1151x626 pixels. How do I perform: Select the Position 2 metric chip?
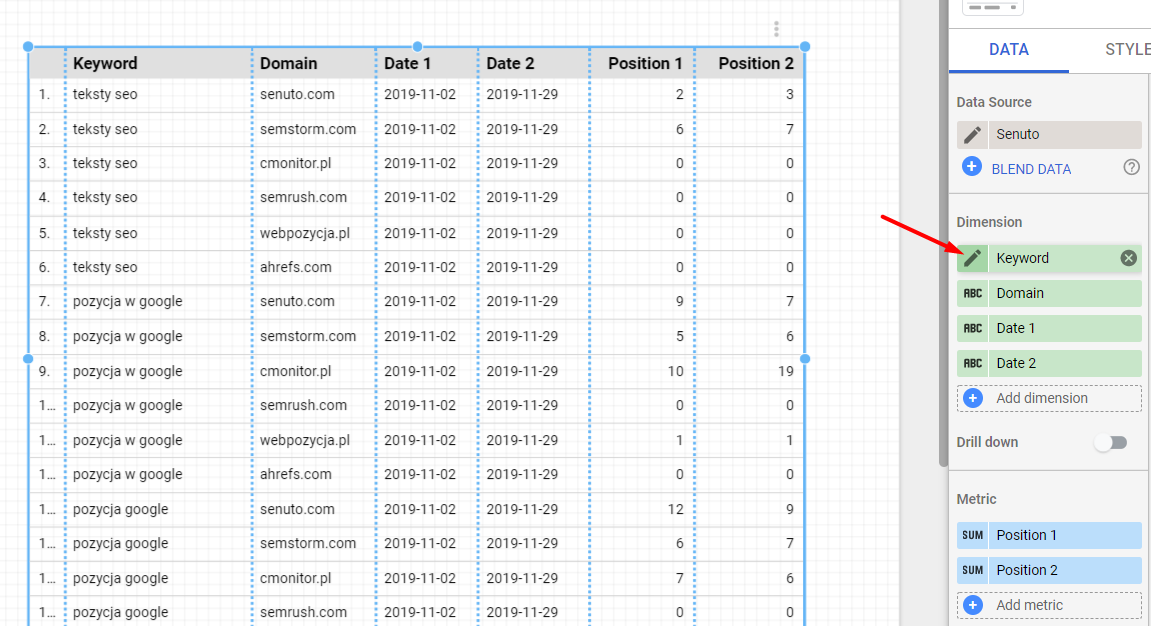coord(1049,570)
